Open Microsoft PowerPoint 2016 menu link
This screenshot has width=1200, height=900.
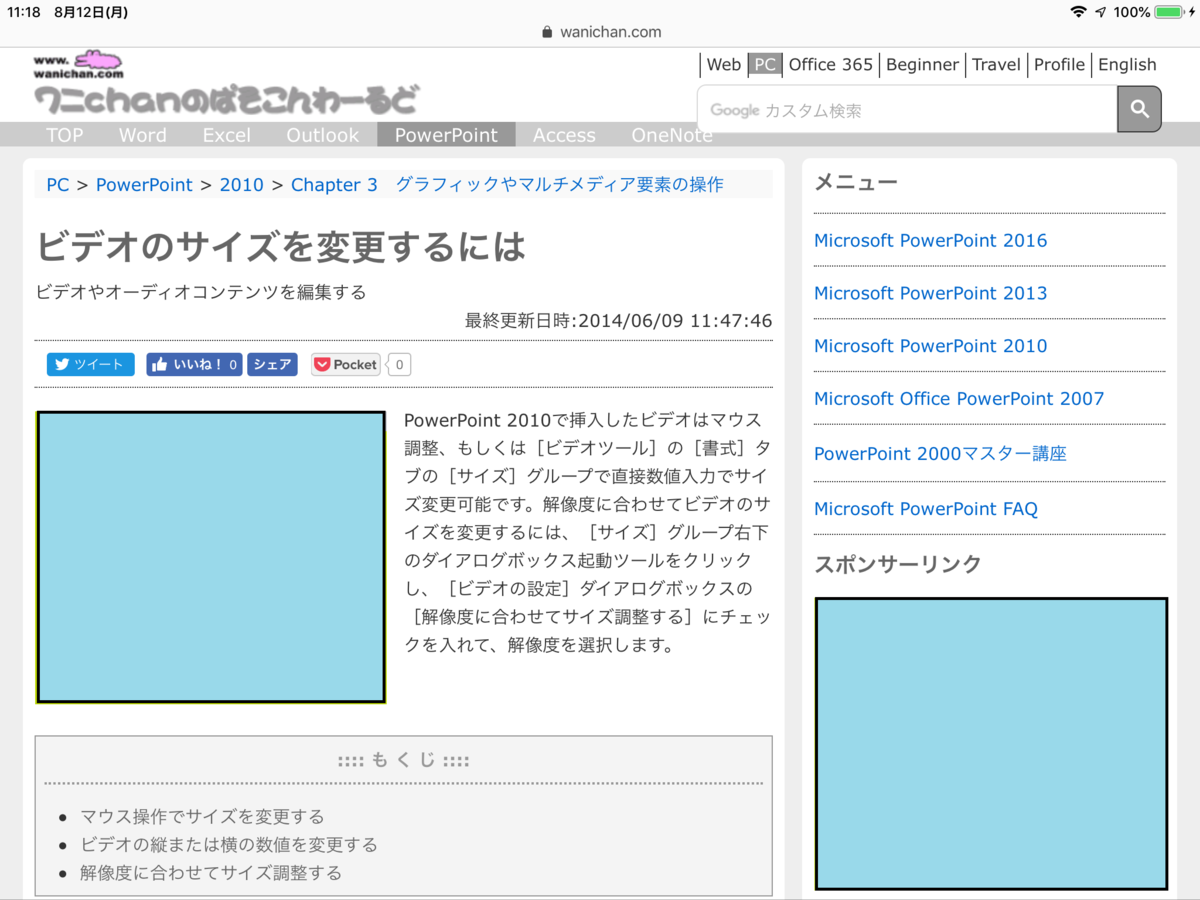(930, 240)
